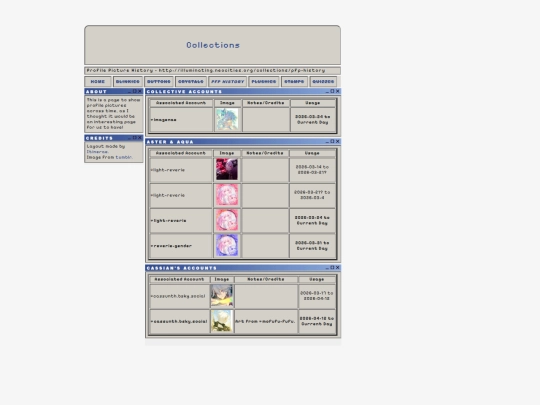The width and height of the screenshot is (540, 405).
Task: Click Usage header in Collective Accounts table
Action: (313, 103)
